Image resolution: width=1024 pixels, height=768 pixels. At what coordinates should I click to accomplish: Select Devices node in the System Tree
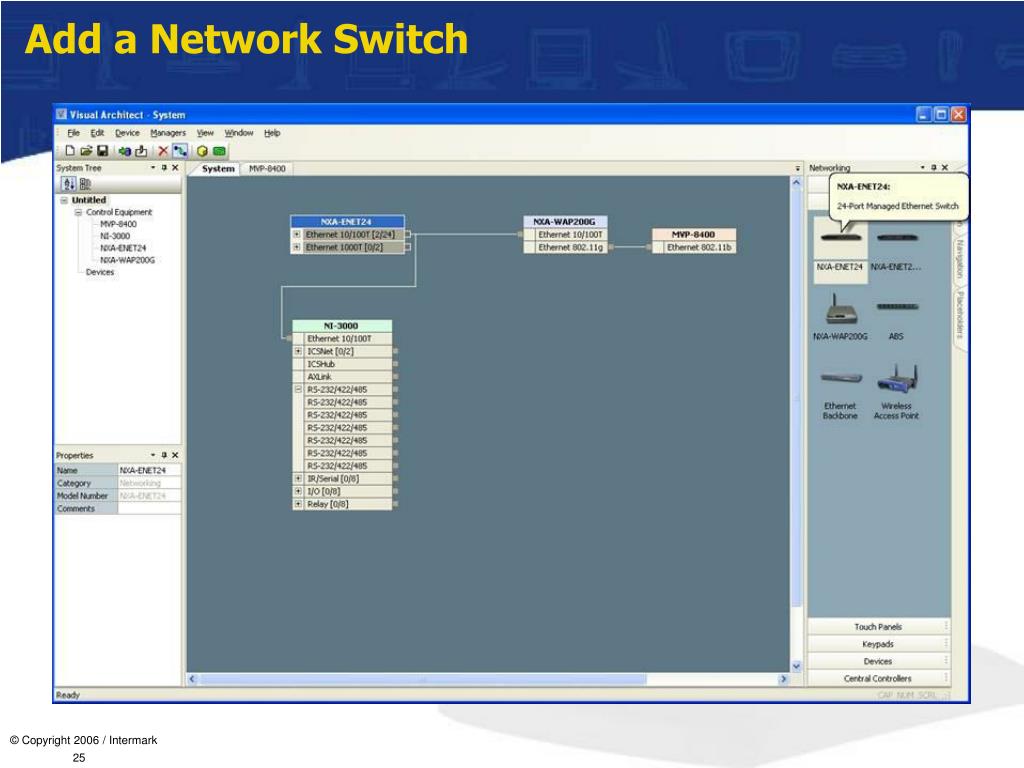click(x=100, y=272)
